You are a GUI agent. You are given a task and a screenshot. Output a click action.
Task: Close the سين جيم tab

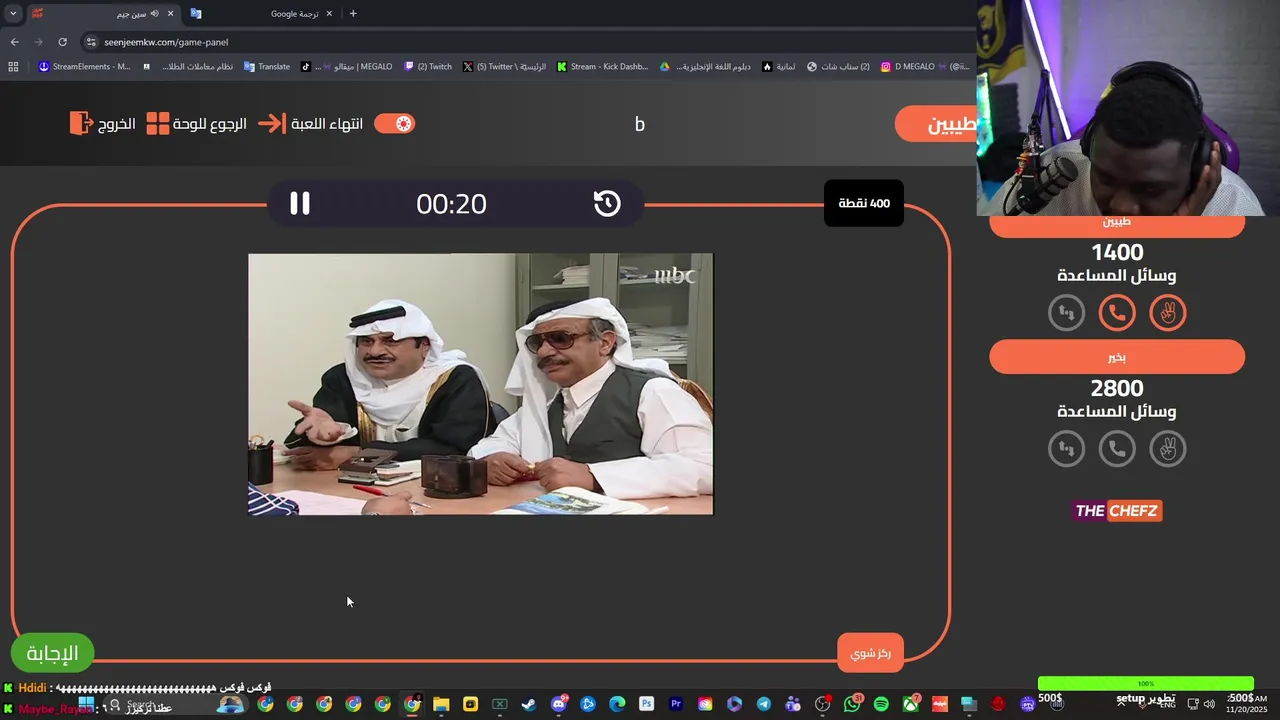(170, 14)
